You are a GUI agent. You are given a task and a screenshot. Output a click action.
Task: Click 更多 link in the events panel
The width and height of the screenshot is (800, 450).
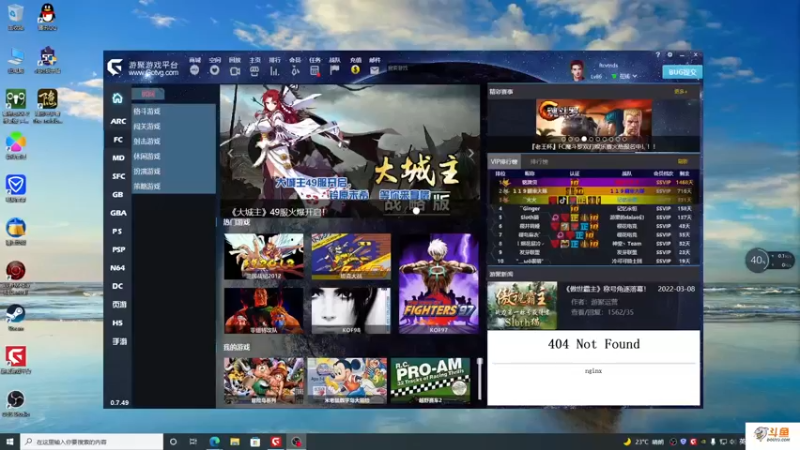click(x=681, y=92)
